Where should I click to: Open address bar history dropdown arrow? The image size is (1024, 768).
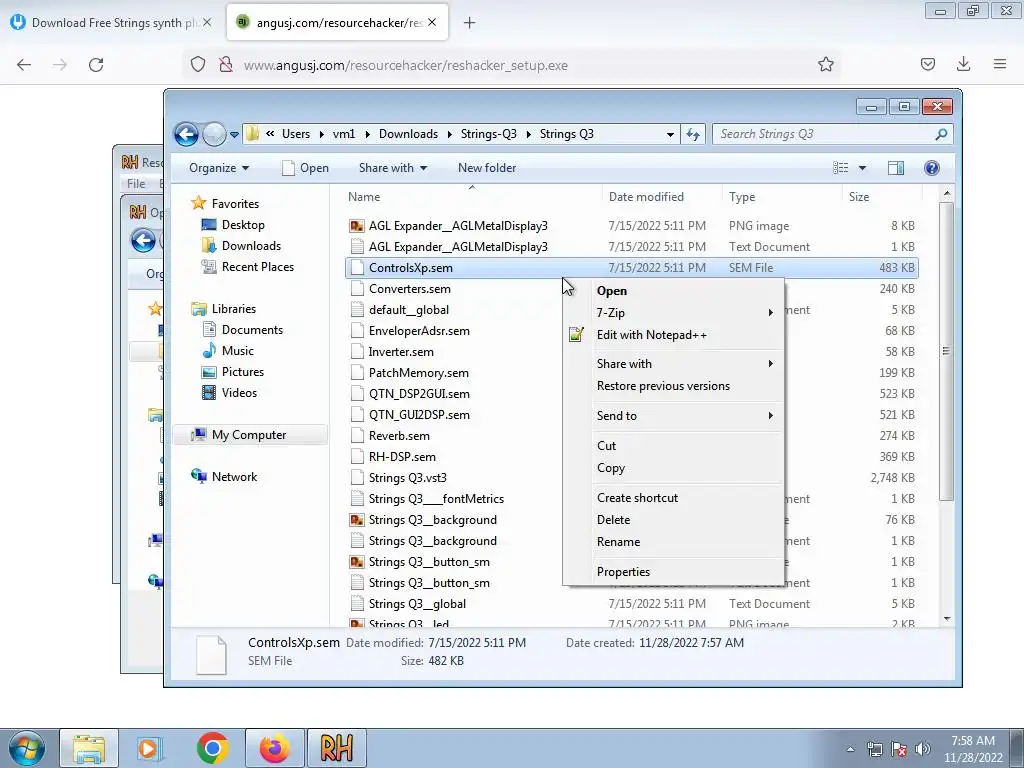click(670, 135)
